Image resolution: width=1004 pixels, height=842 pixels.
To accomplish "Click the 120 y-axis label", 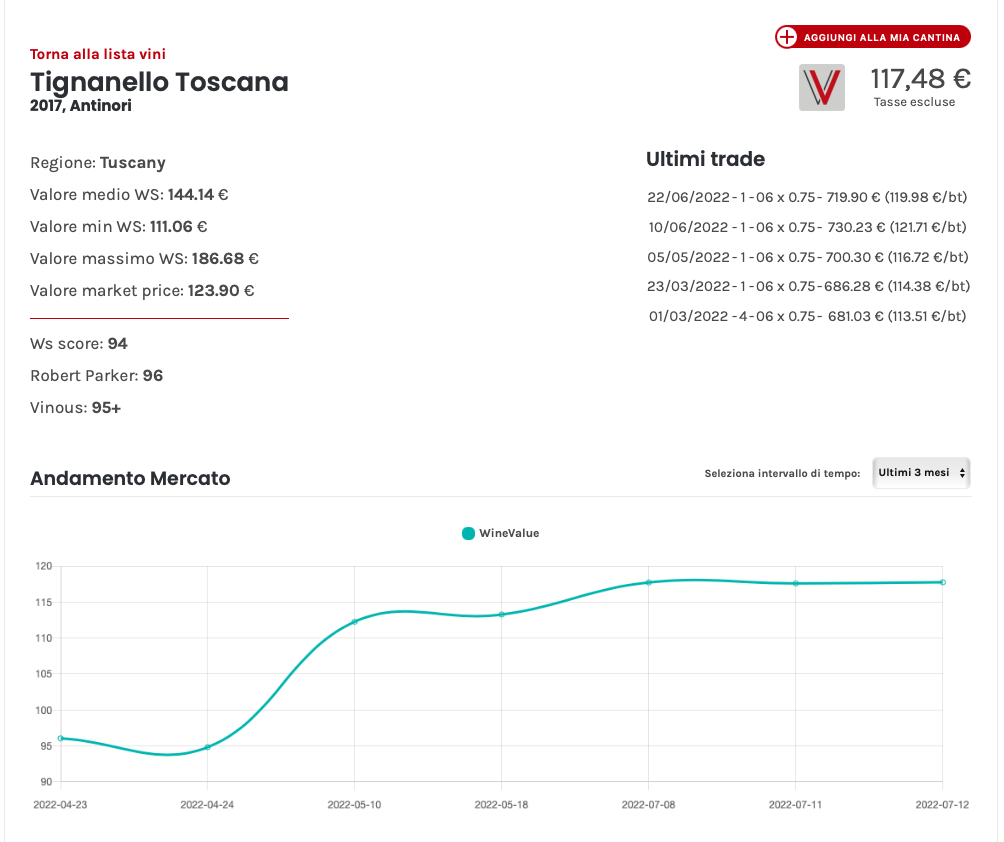I will [x=44, y=566].
